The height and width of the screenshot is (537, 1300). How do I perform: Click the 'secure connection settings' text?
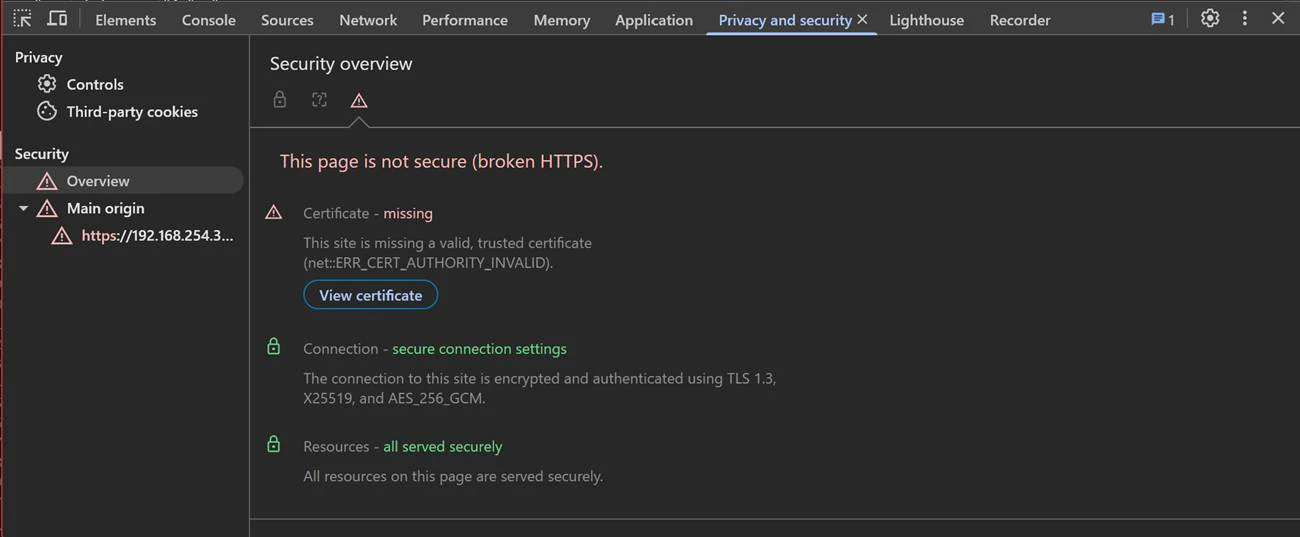479,349
